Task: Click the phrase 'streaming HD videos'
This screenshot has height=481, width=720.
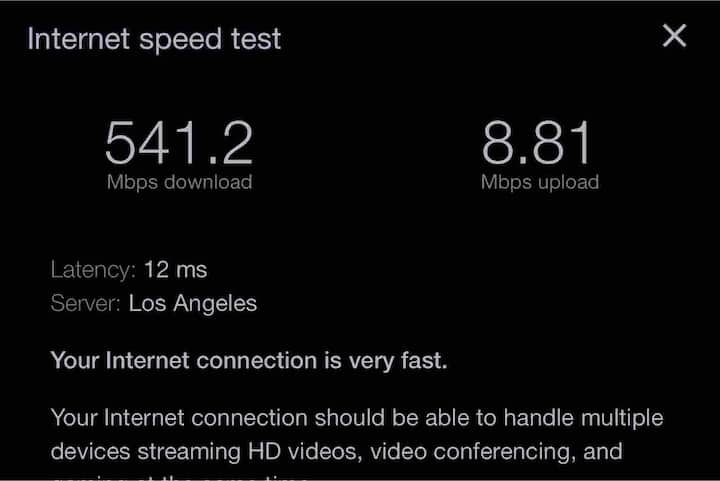Action: pyautogui.click(x=257, y=451)
